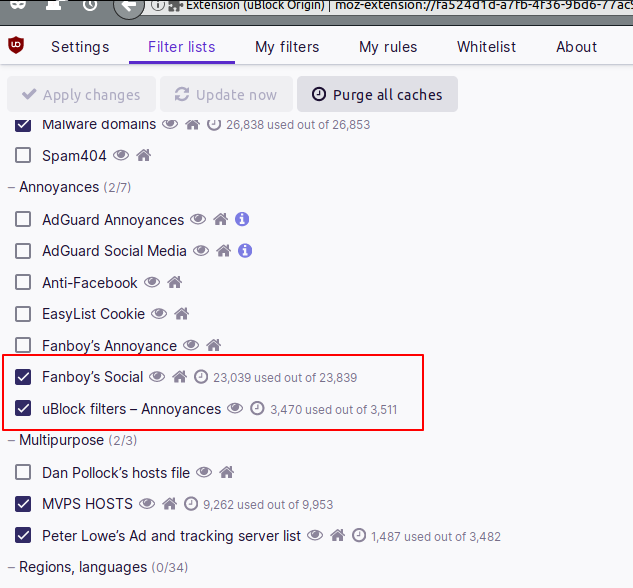Viewport: 633px width, 588px height.
Task: Open Fanboy's Social home page icon
Action: click(x=180, y=377)
